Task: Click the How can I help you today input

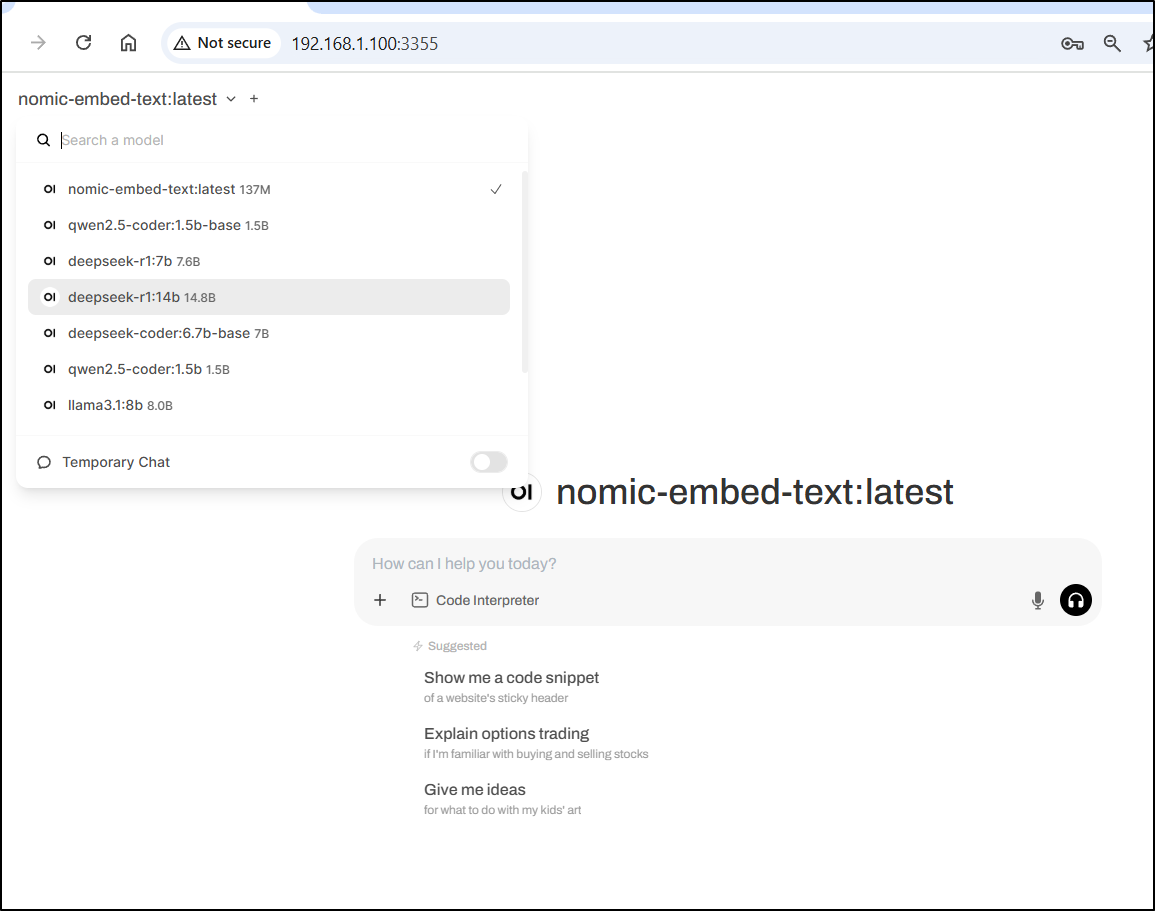Action: tap(728, 563)
